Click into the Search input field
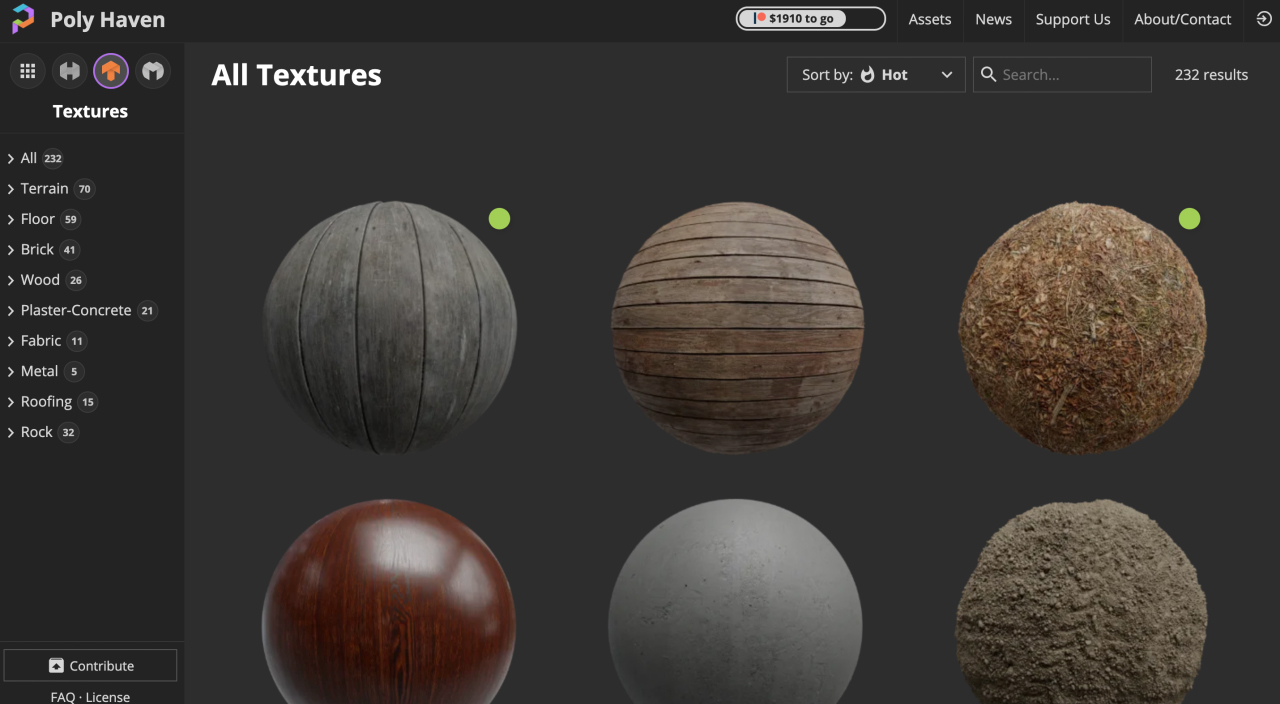 pyautogui.click(x=1062, y=75)
